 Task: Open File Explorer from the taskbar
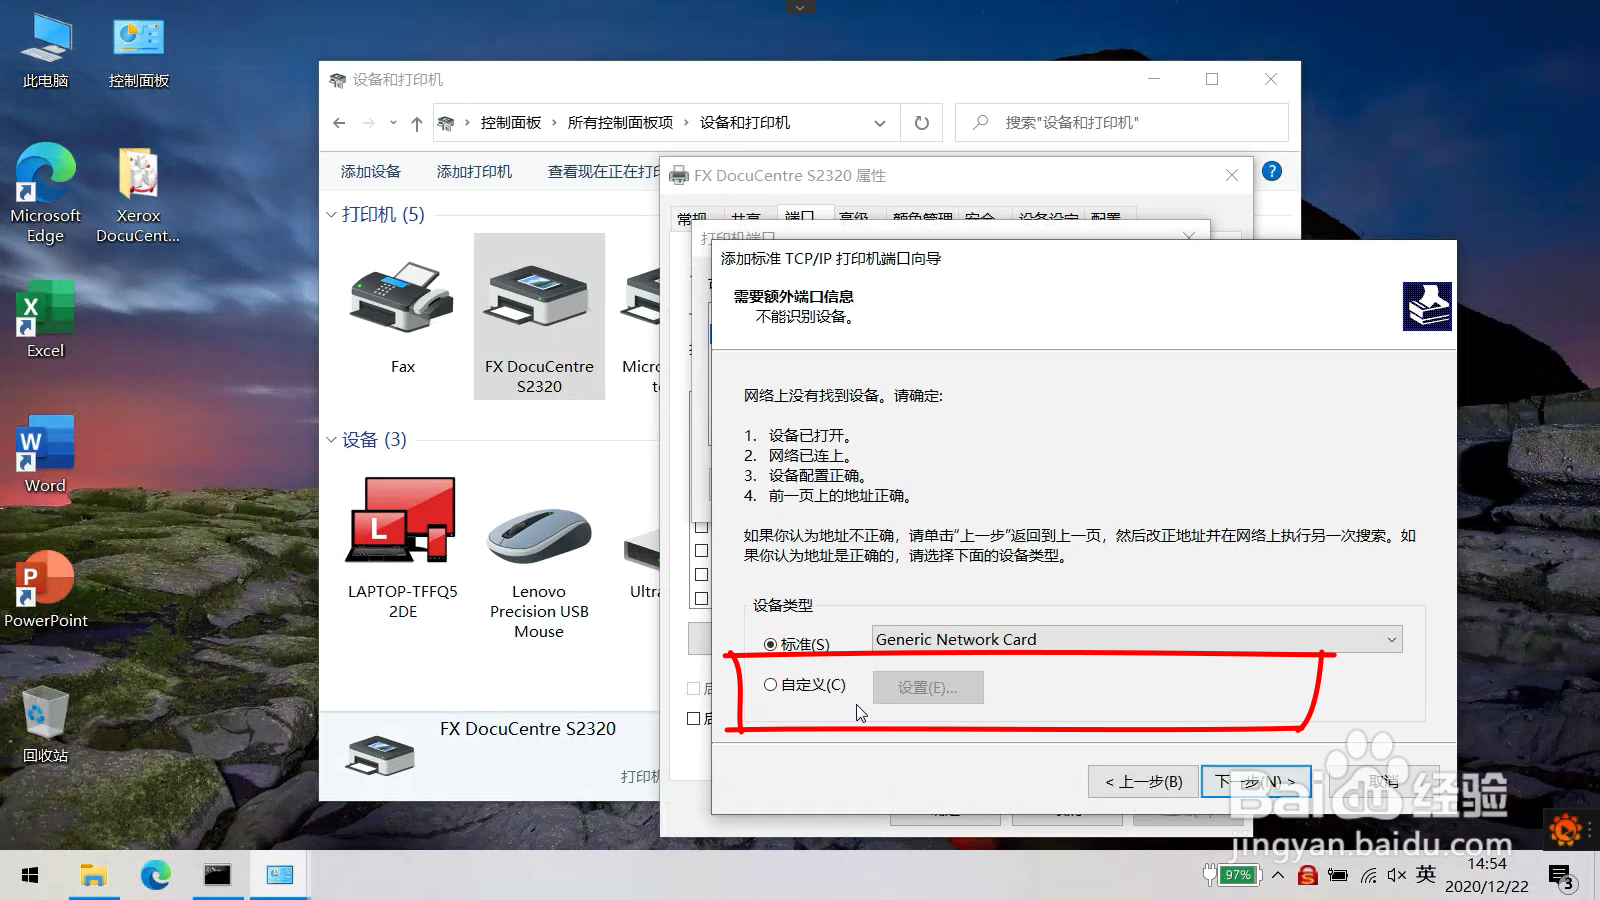(94, 875)
